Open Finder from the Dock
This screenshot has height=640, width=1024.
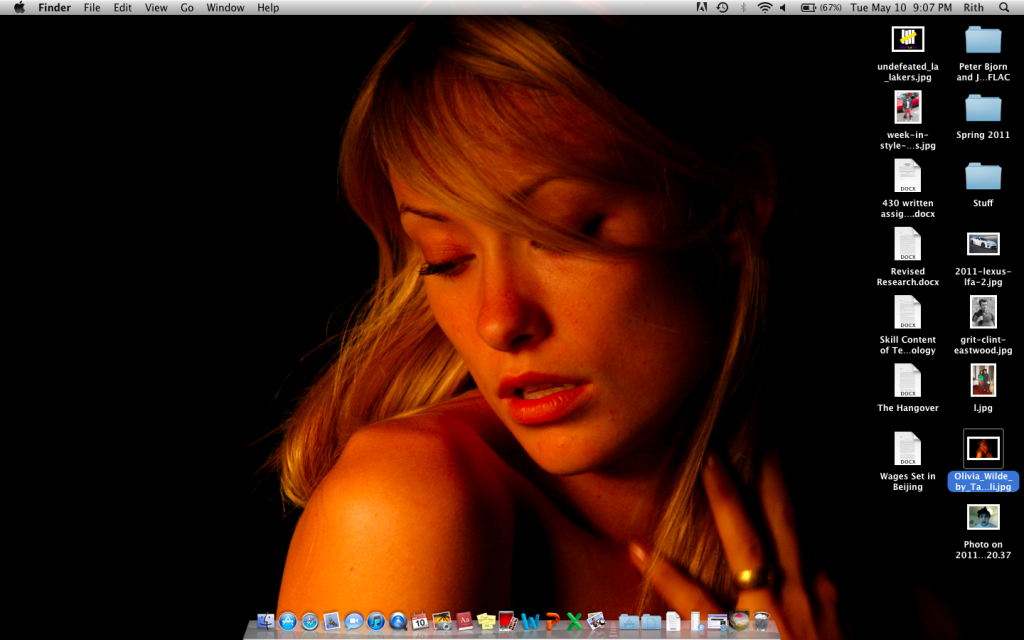(266, 621)
